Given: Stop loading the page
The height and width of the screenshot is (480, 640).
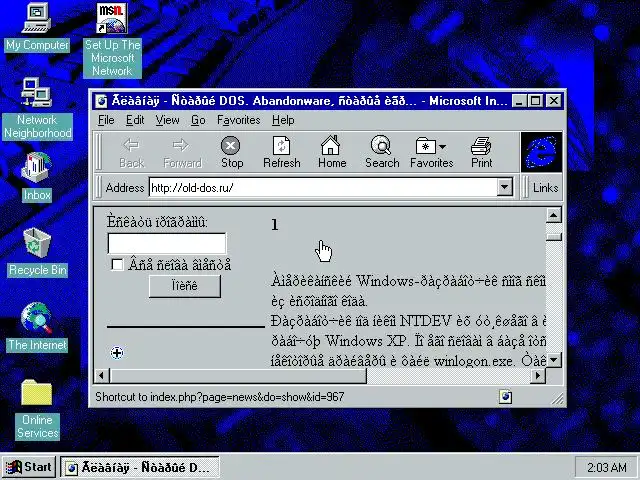Looking at the screenshot, I should click(231, 153).
